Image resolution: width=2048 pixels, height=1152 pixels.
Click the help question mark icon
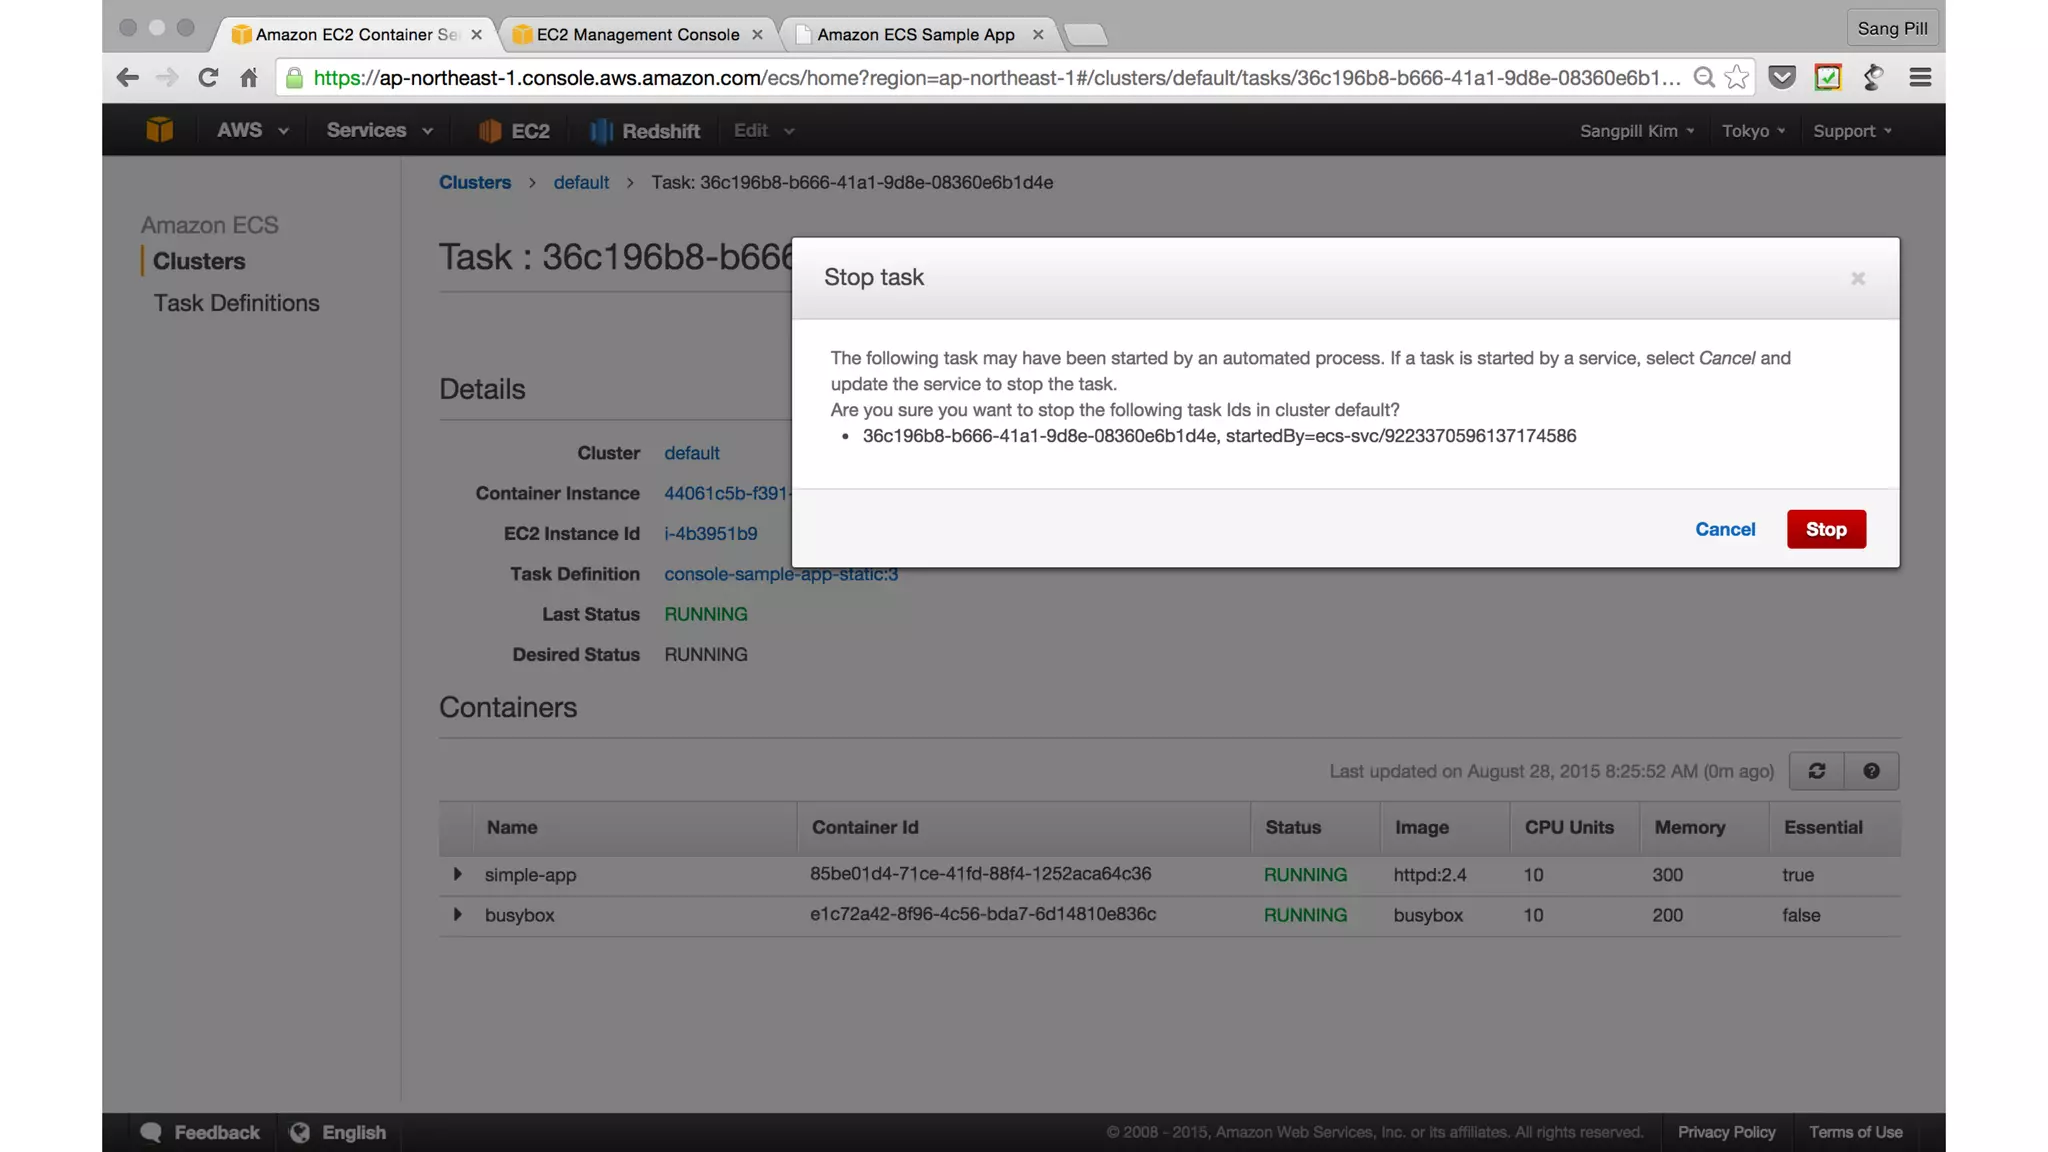[x=1871, y=771]
